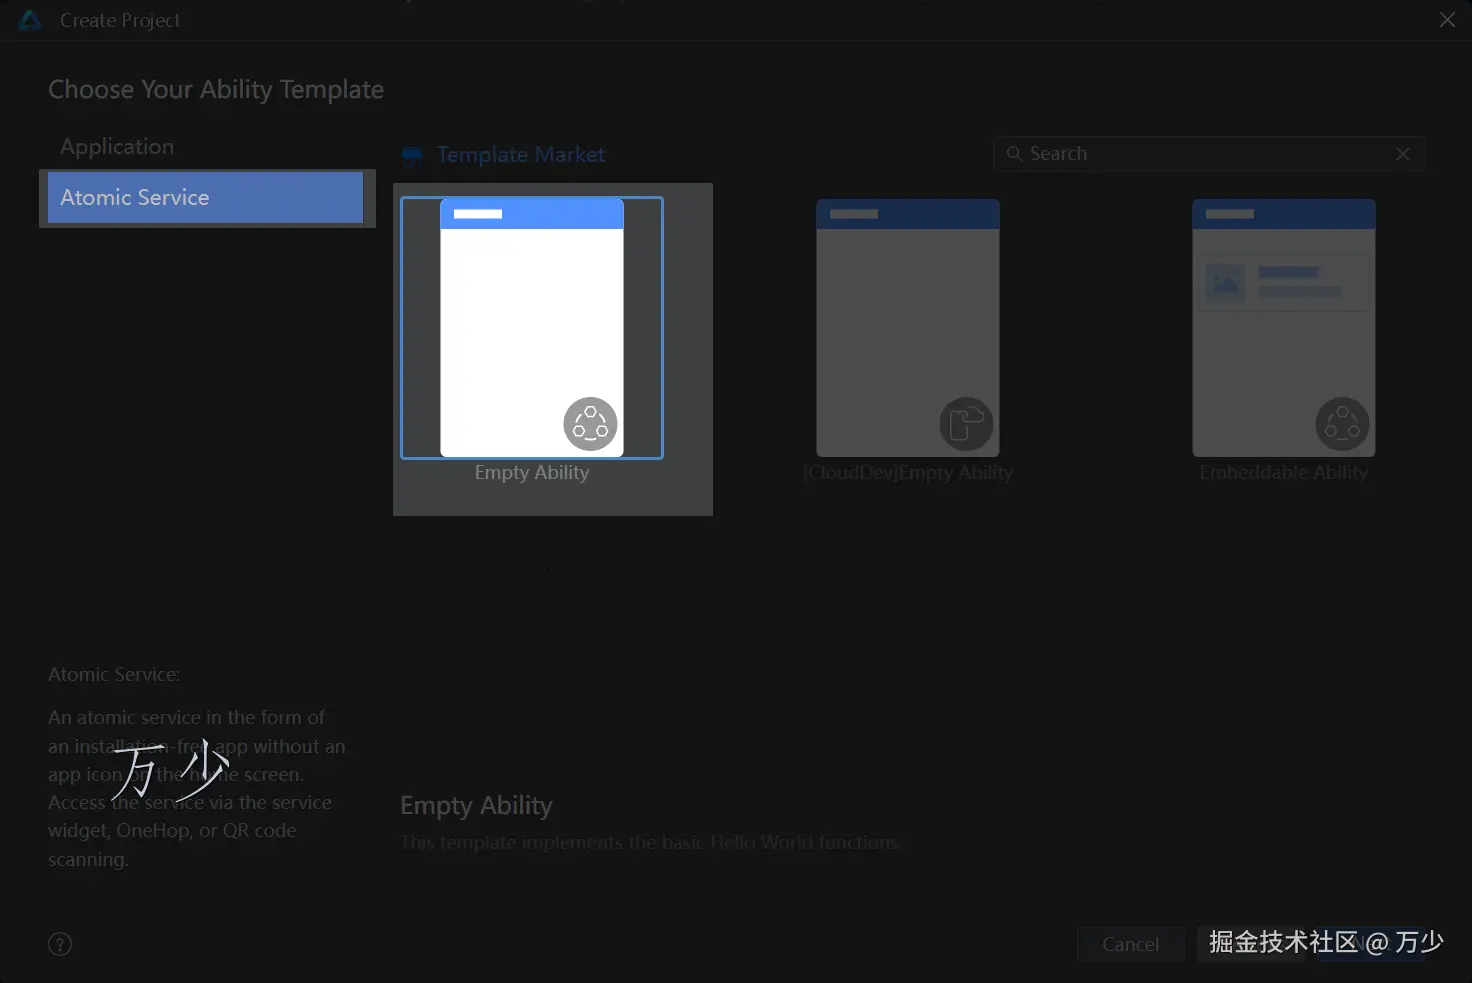1472x983 pixels.
Task: Close the Create Project dialog
Action: coord(1447,20)
